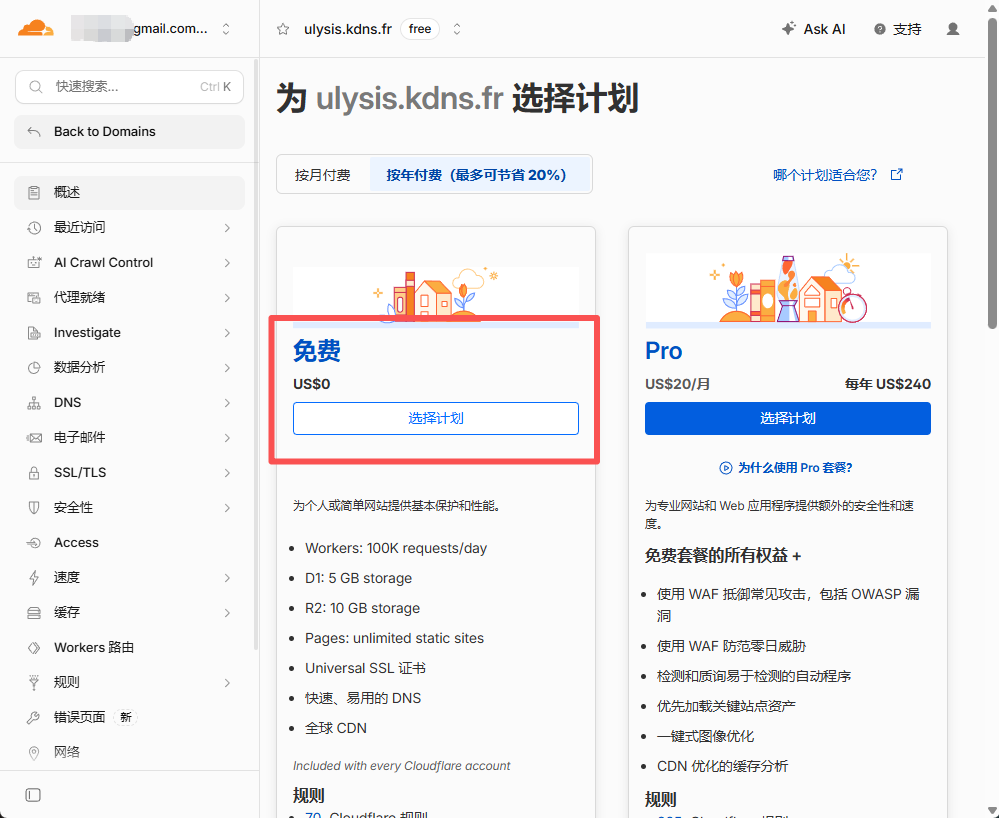Click the 免费套餐的所有权益 + heading

[722, 556]
